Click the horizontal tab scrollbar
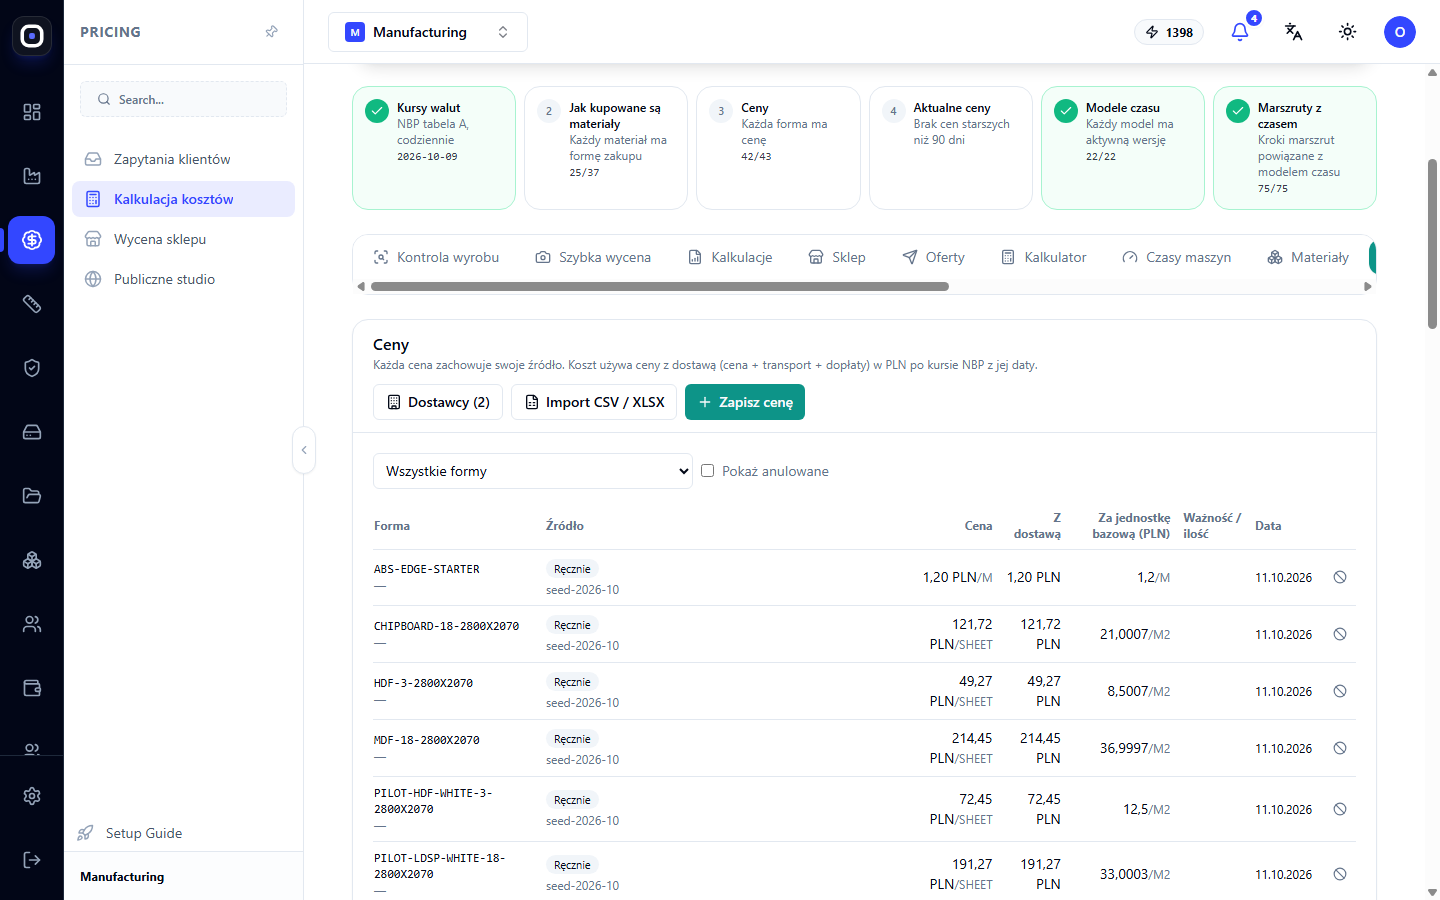The image size is (1440, 900). [660, 286]
